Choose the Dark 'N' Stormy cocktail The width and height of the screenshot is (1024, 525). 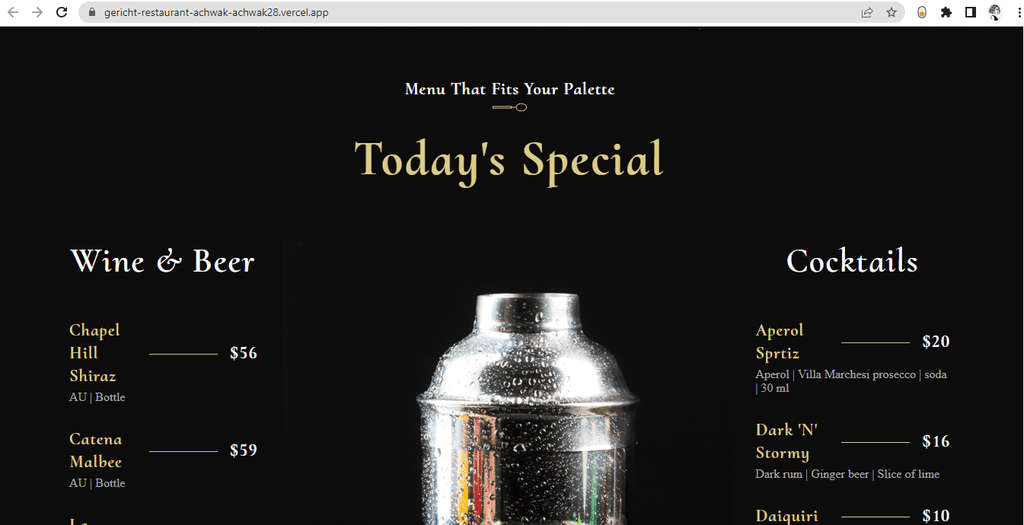coord(853,451)
